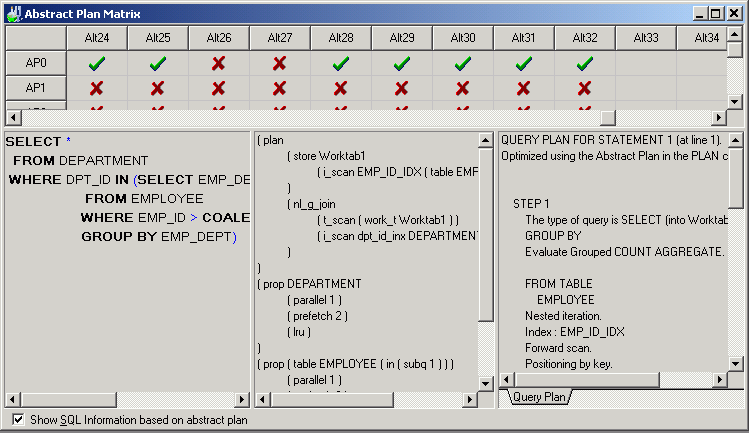Click the red X at AP0 Alt26
The height and width of the screenshot is (433, 749).
219,63
